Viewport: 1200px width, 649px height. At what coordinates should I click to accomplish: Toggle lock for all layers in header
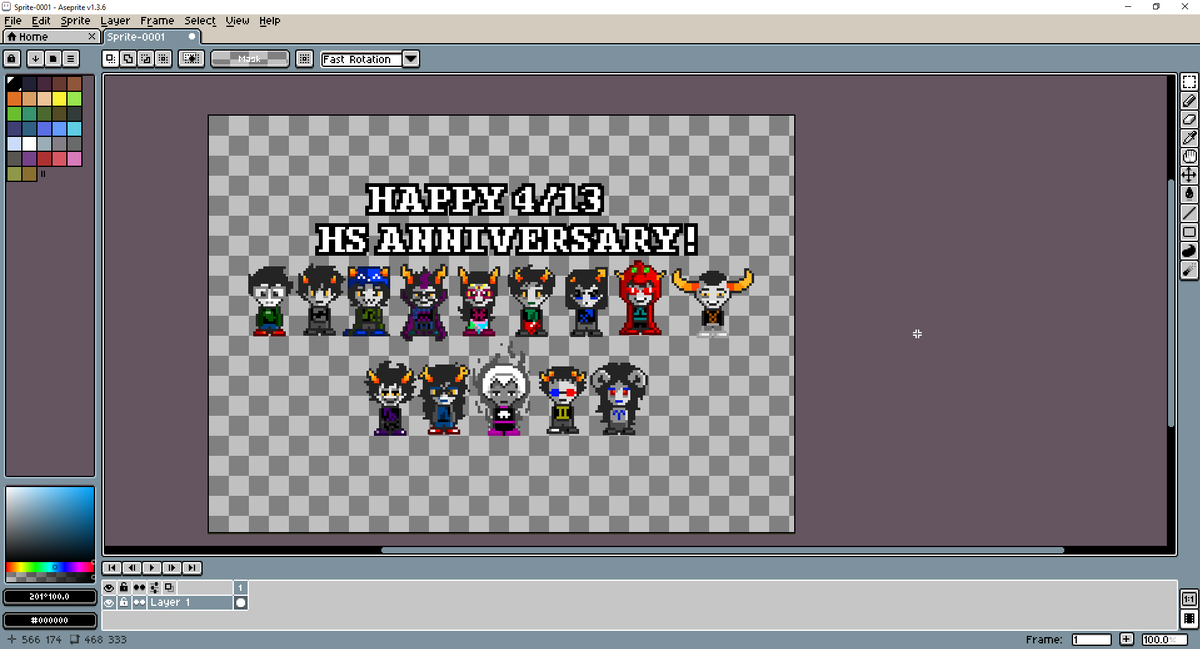(124, 587)
